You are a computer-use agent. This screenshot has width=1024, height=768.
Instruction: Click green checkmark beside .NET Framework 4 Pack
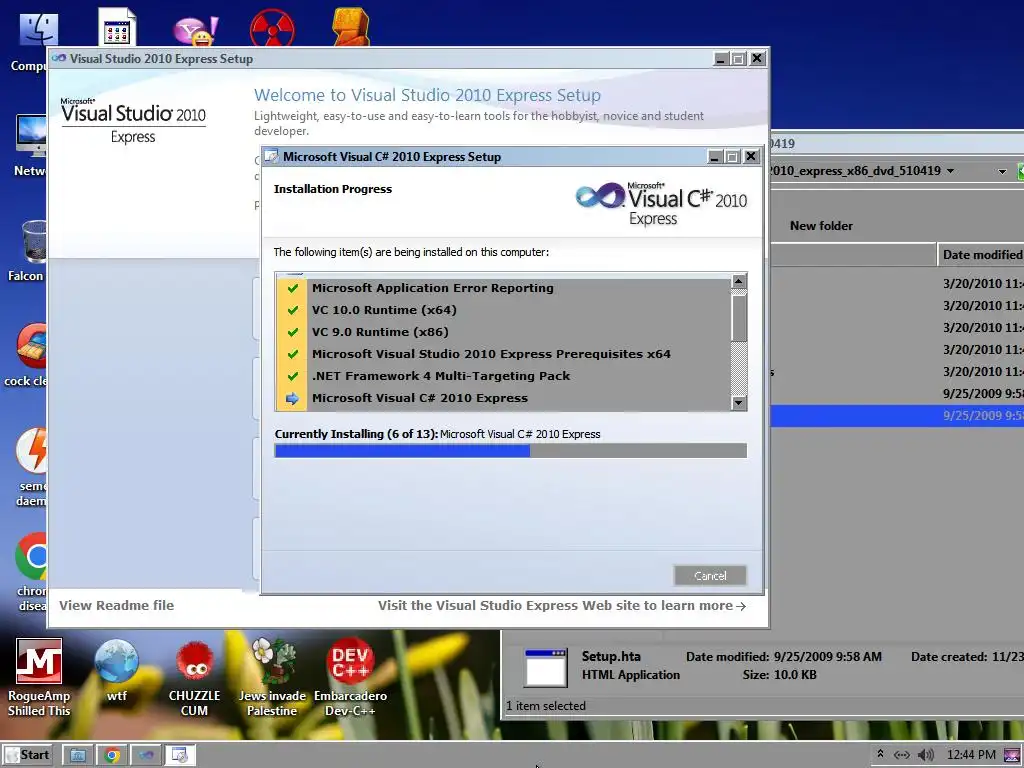pos(293,376)
